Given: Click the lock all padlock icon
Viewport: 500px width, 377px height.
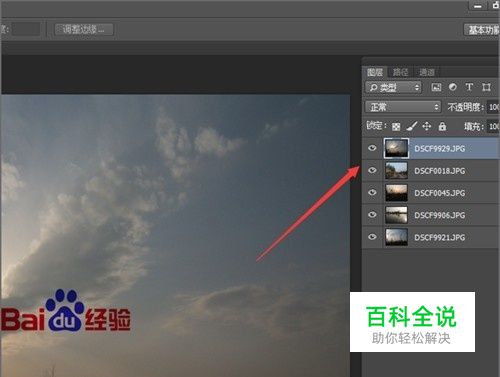Looking at the screenshot, I should (x=442, y=126).
